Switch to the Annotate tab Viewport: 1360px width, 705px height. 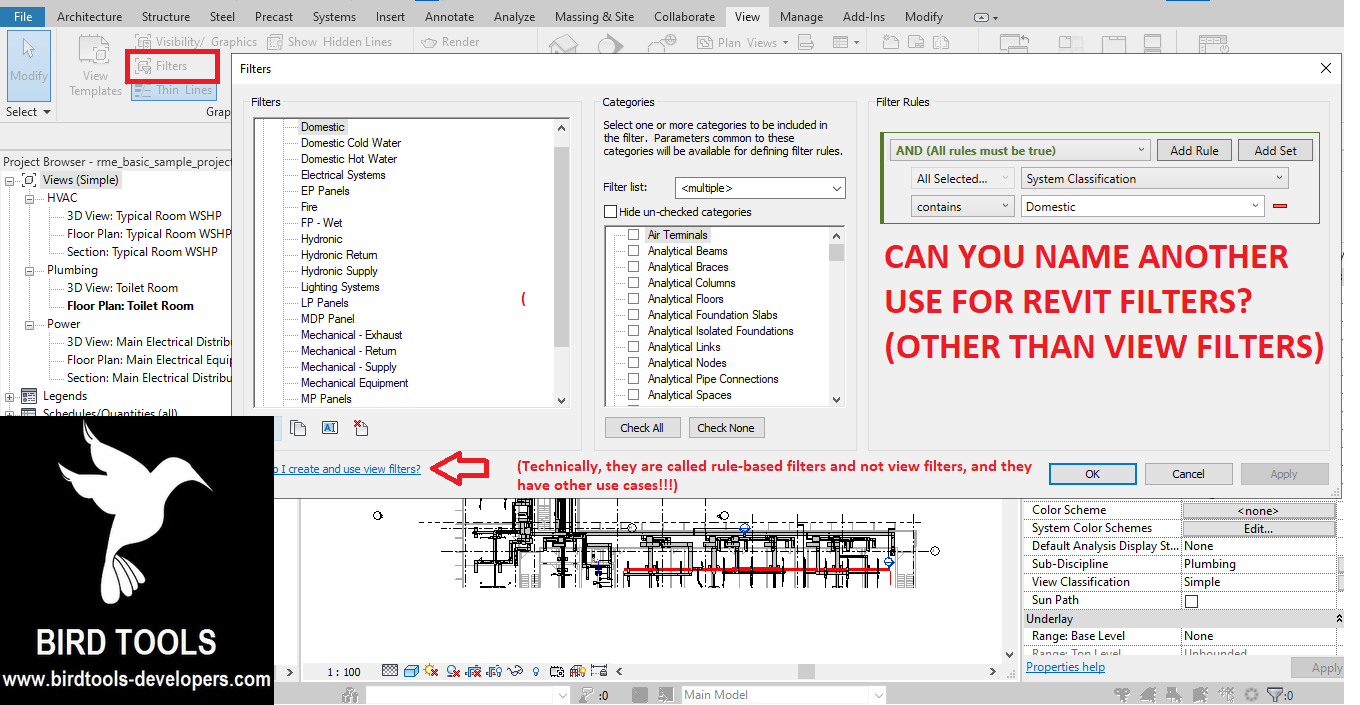click(449, 16)
